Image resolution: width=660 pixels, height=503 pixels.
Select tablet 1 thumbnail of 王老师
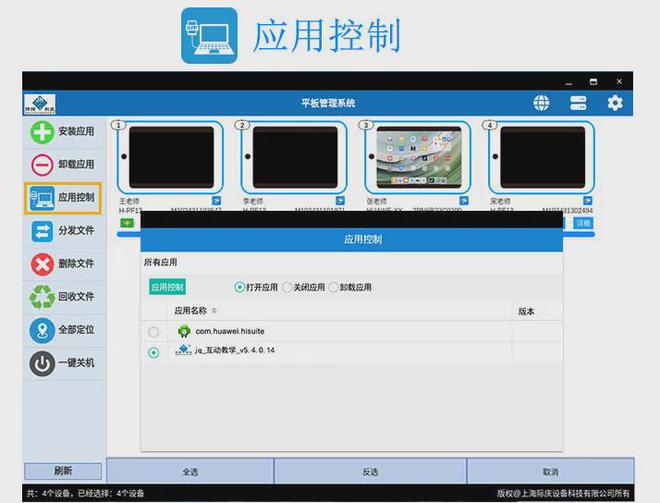click(x=170, y=157)
